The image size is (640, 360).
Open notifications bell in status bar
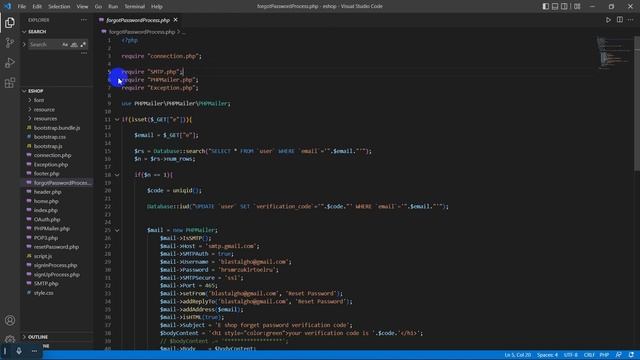tap(631, 355)
